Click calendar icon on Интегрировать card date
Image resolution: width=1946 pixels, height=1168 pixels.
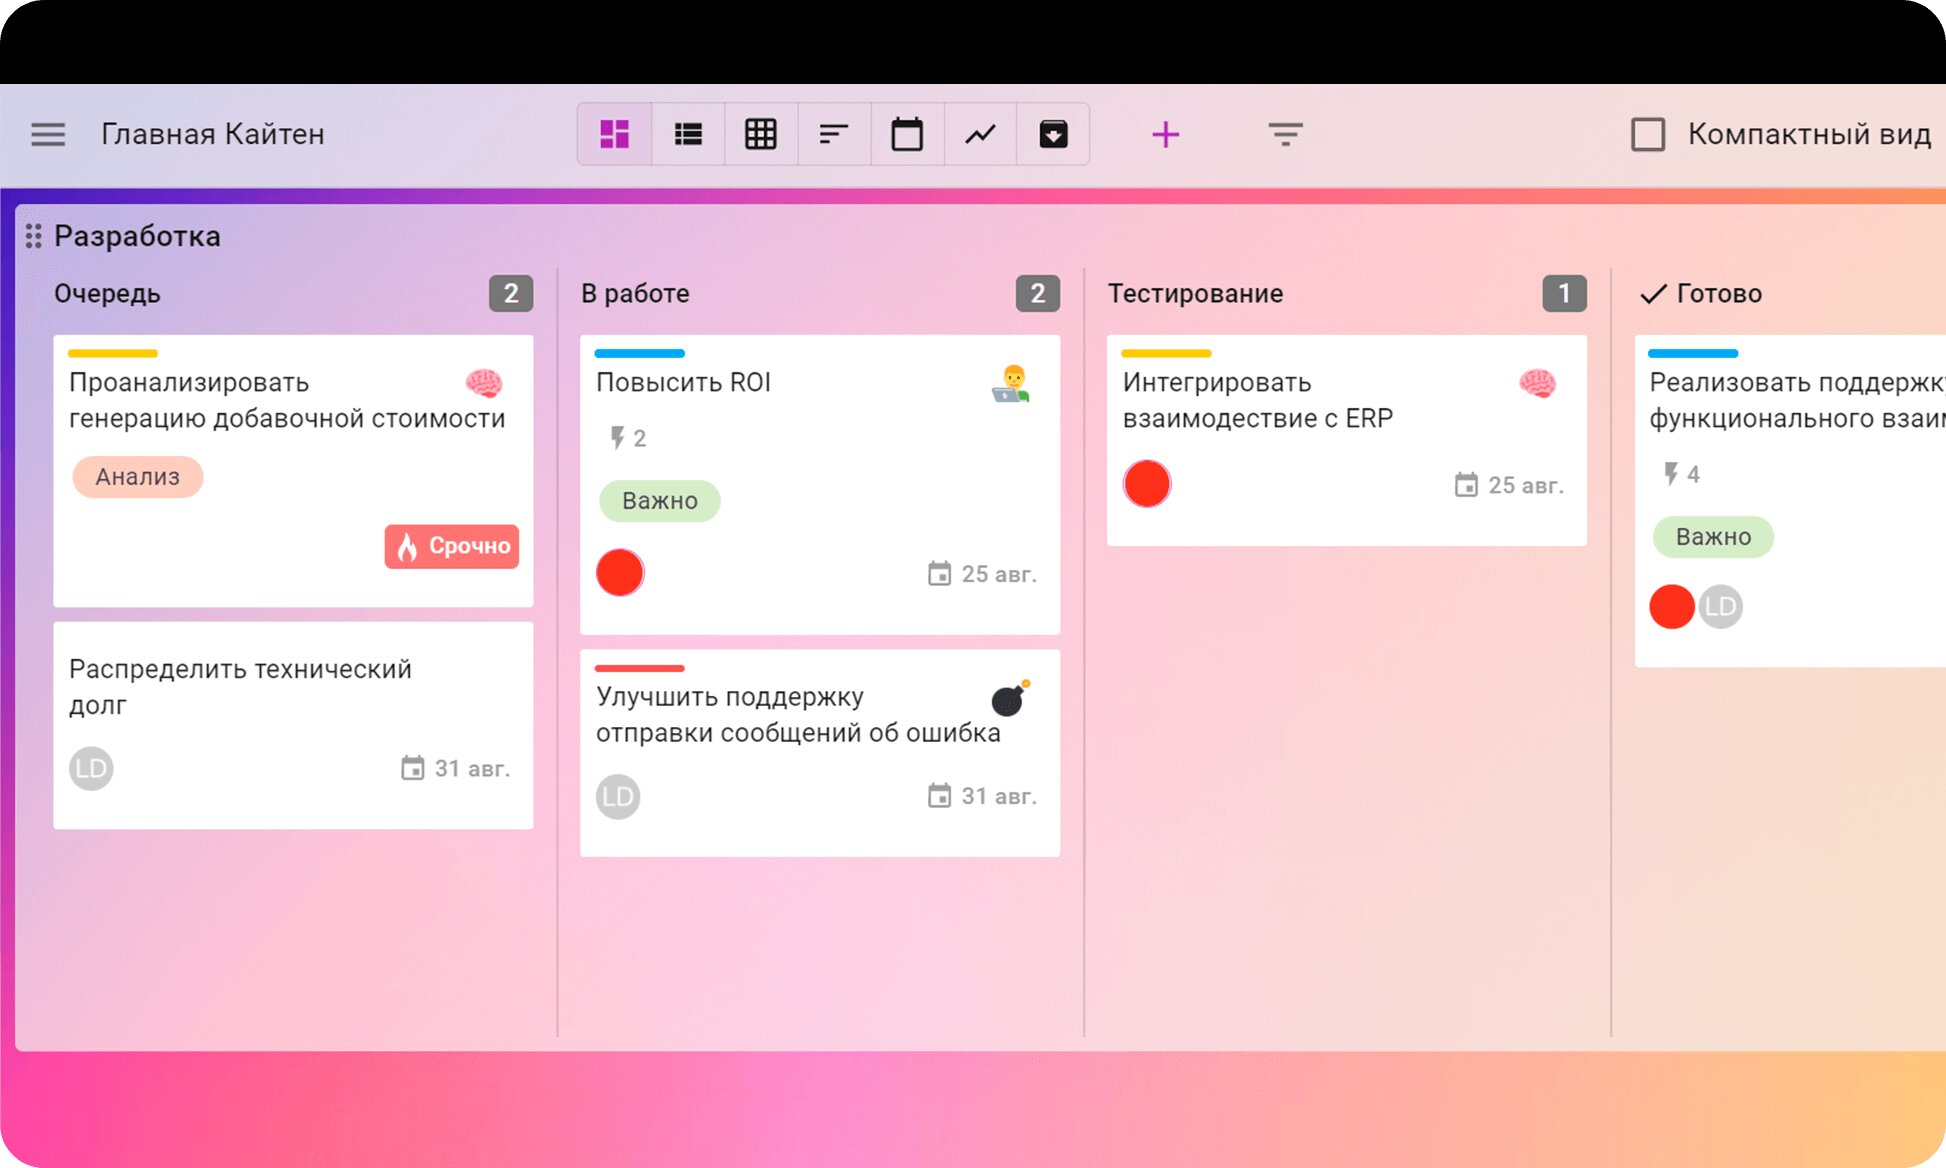point(1466,485)
